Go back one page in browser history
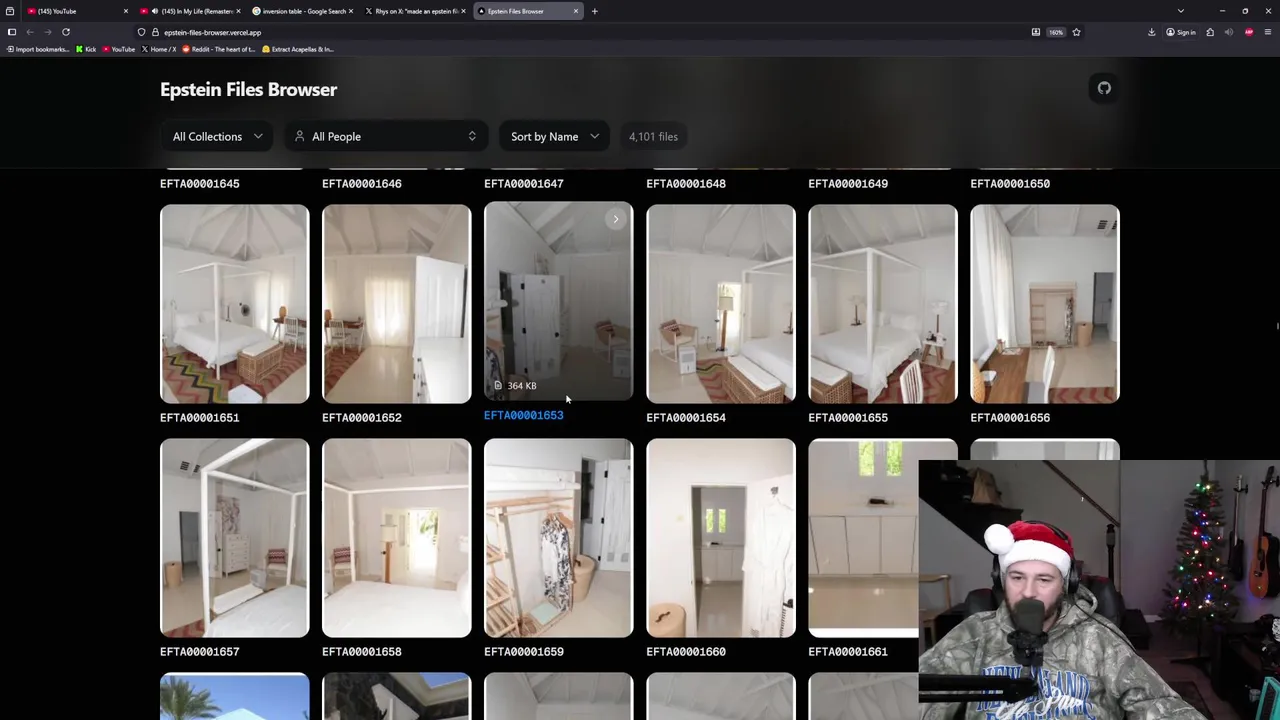 coord(30,32)
